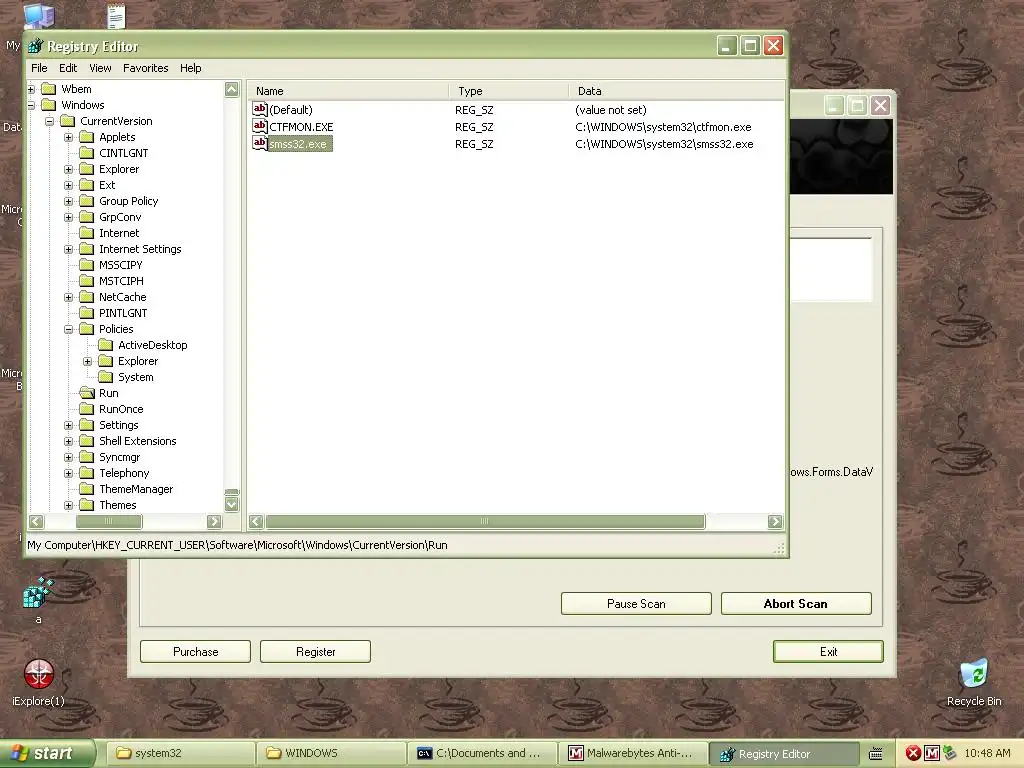The width and height of the screenshot is (1024, 768).
Task: Click the ActiveDesktop folder icon
Action: coord(106,345)
